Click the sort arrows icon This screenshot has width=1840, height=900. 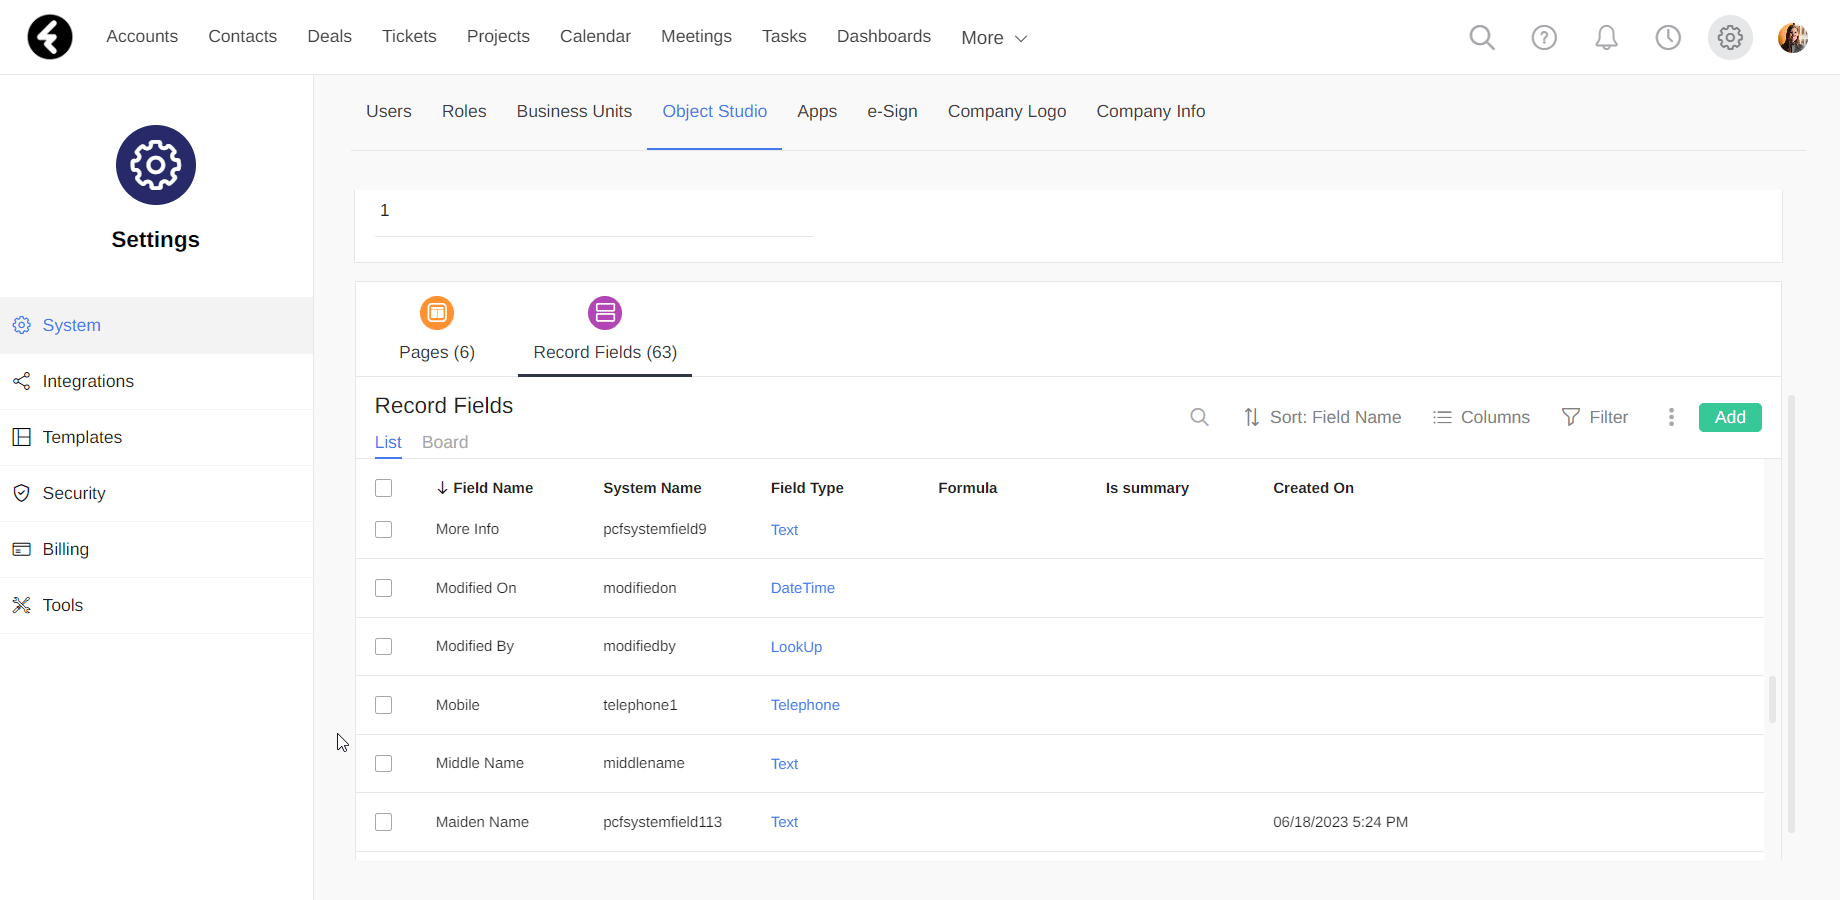pos(1251,417)
